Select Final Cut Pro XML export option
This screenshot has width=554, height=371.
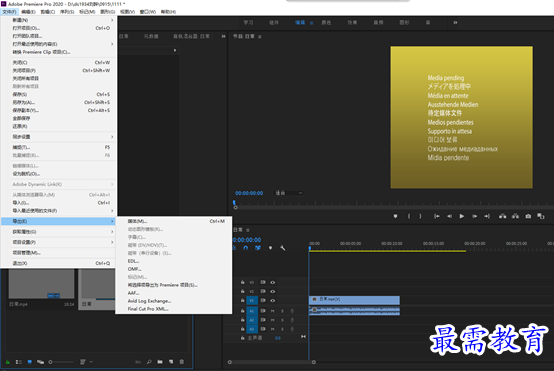pyautogui.click(x=148, y=309)
